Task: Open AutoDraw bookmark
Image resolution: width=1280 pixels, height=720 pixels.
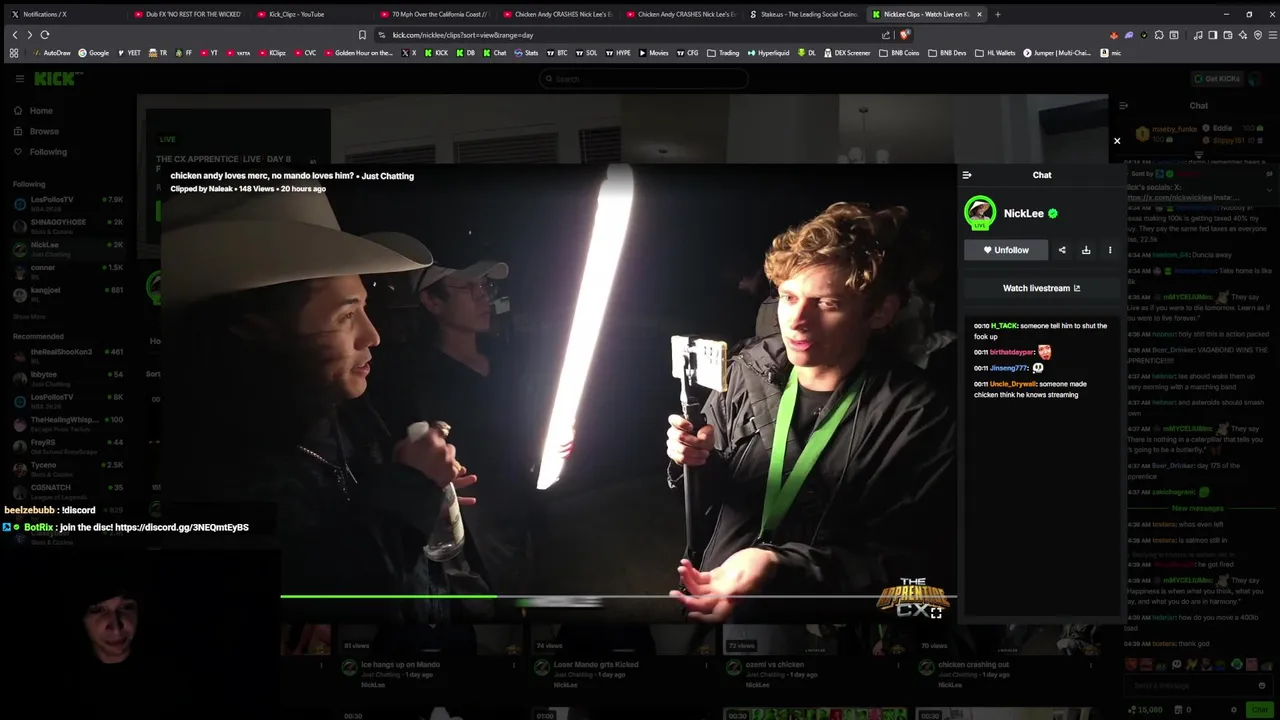Action: pos(51,53)
